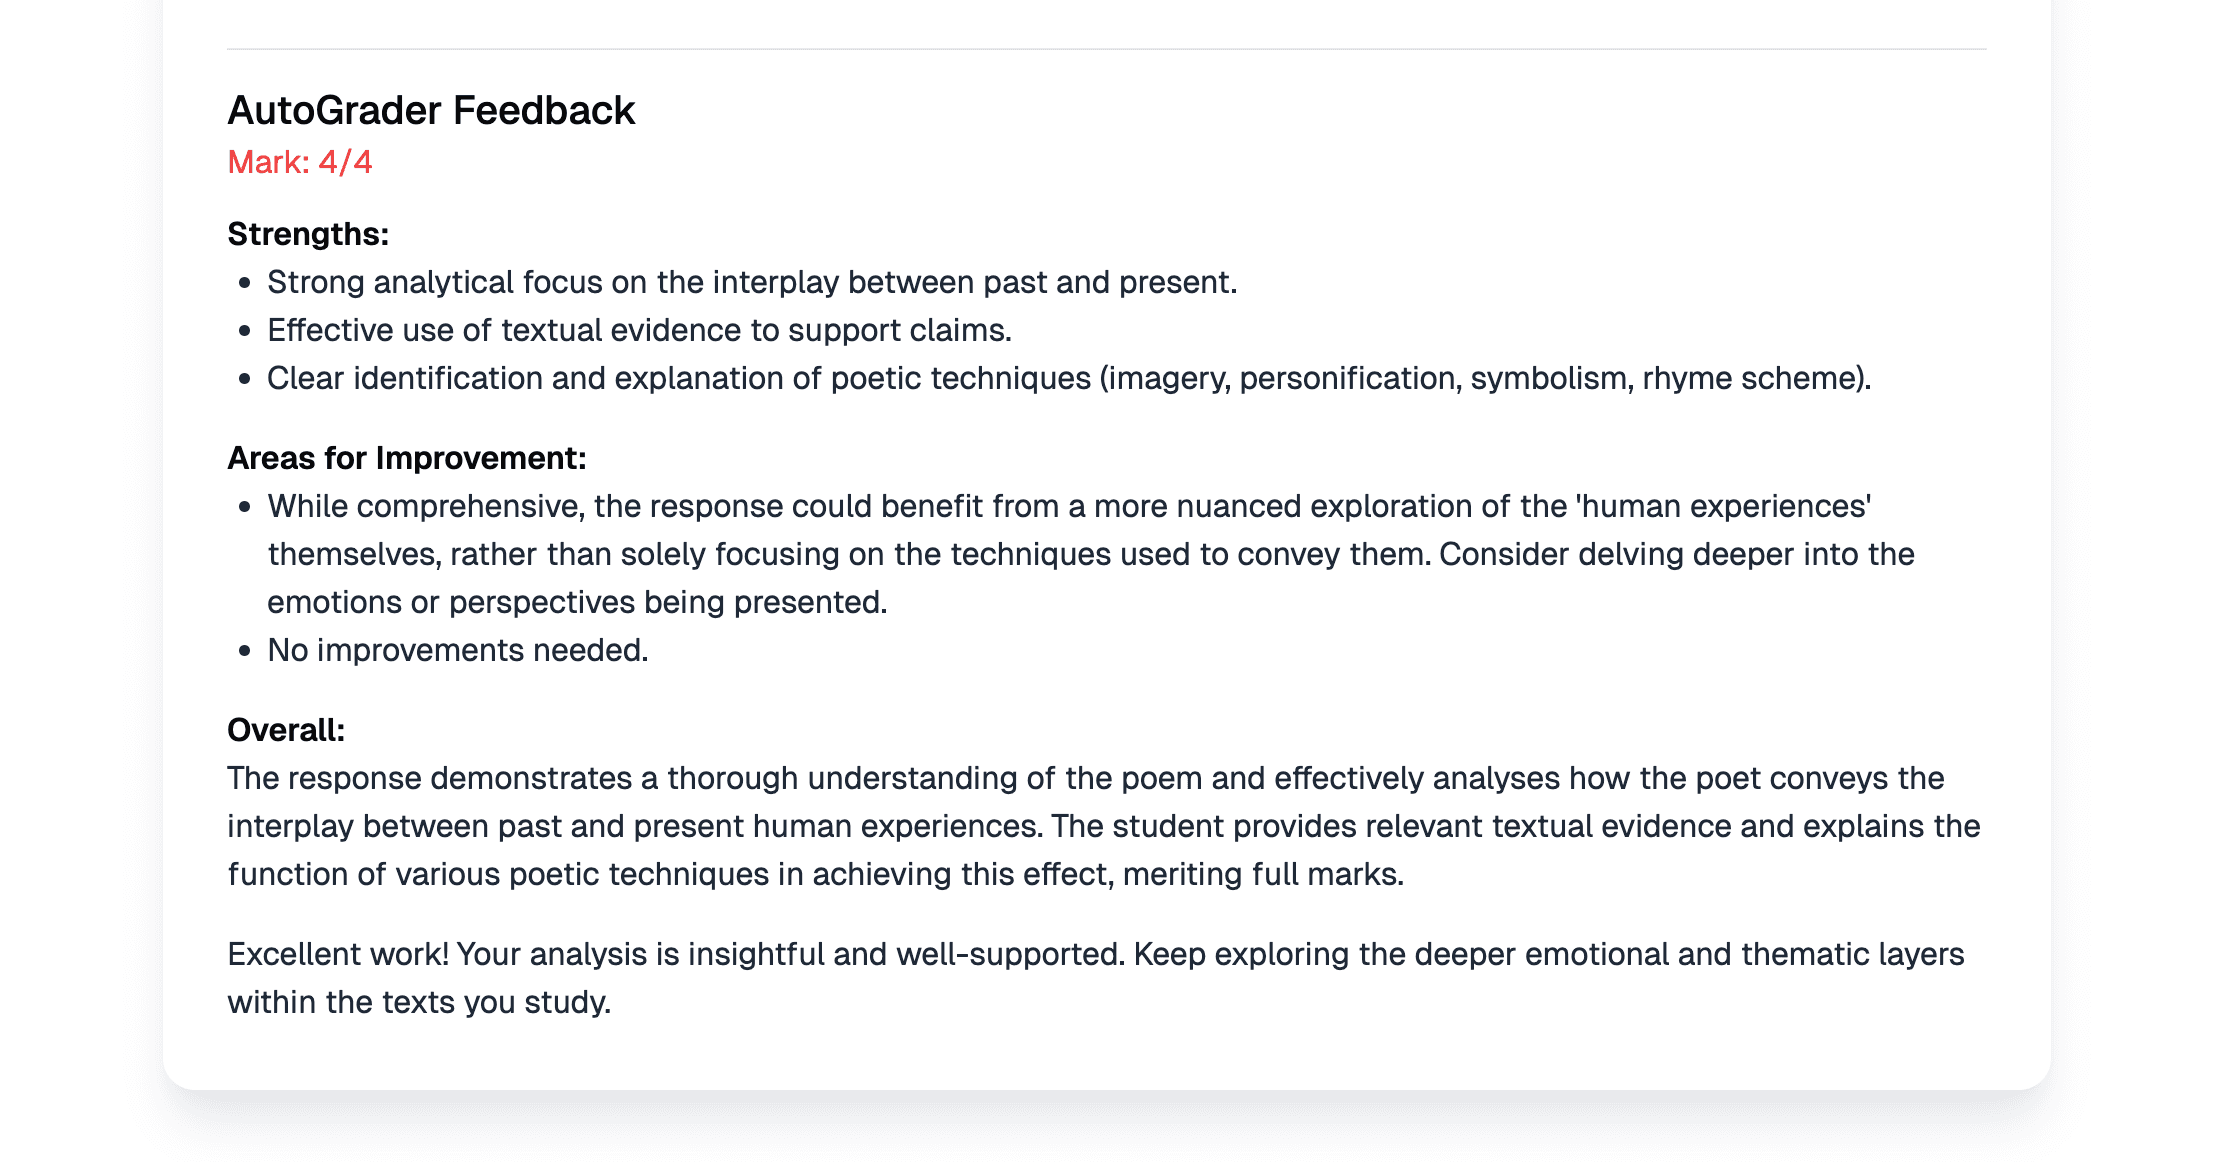2224x1162 pixels.
Task: Click the poetic techniques strength bullet
Action: [1069, 378]
